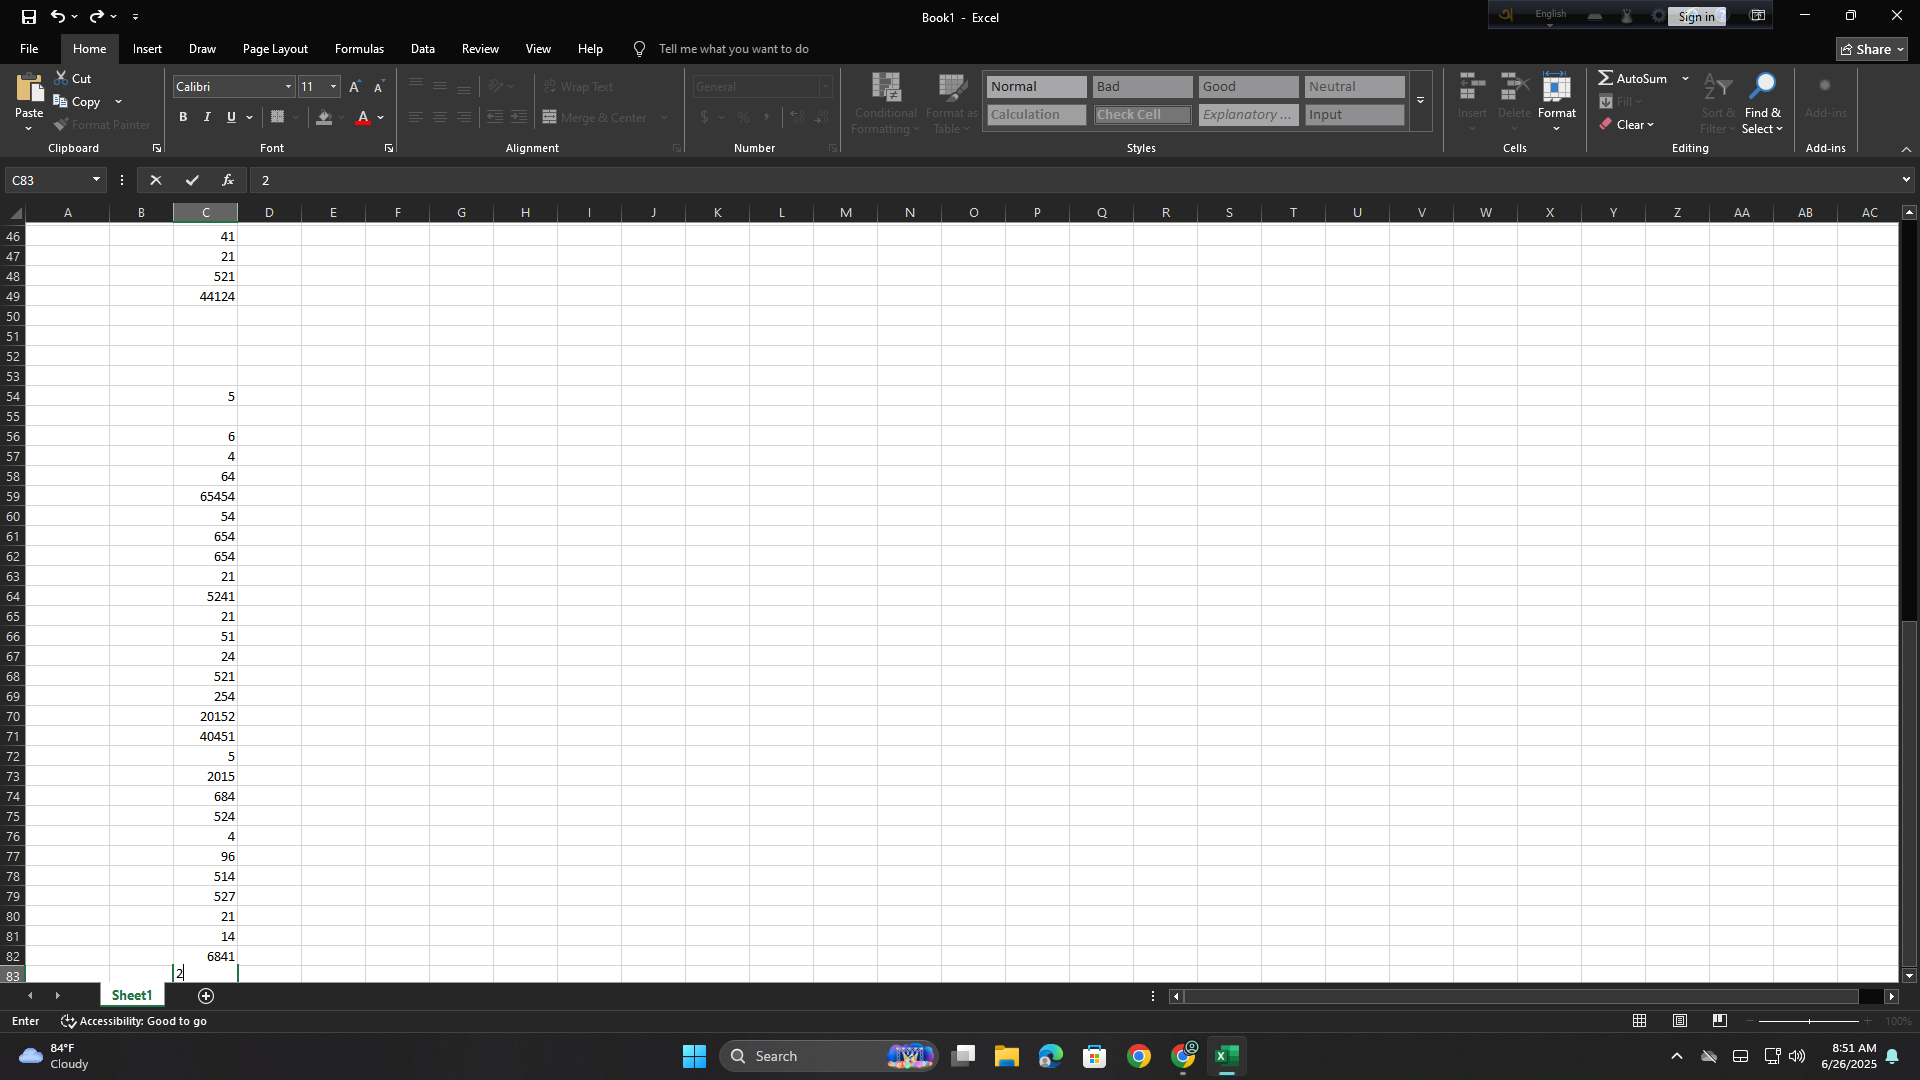Screen dimensions: 1920x1080
Task: Open the File menu
Action: [29, 49]
